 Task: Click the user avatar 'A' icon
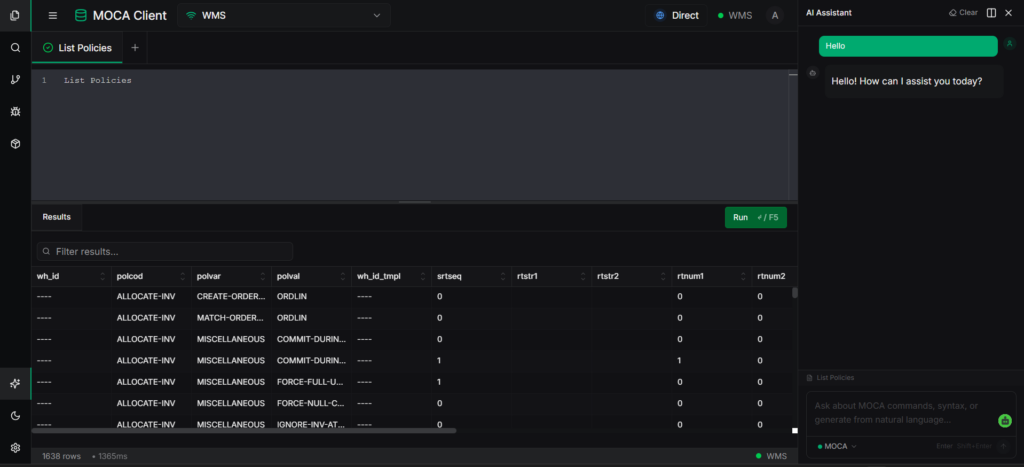click(x=775, y=16)
